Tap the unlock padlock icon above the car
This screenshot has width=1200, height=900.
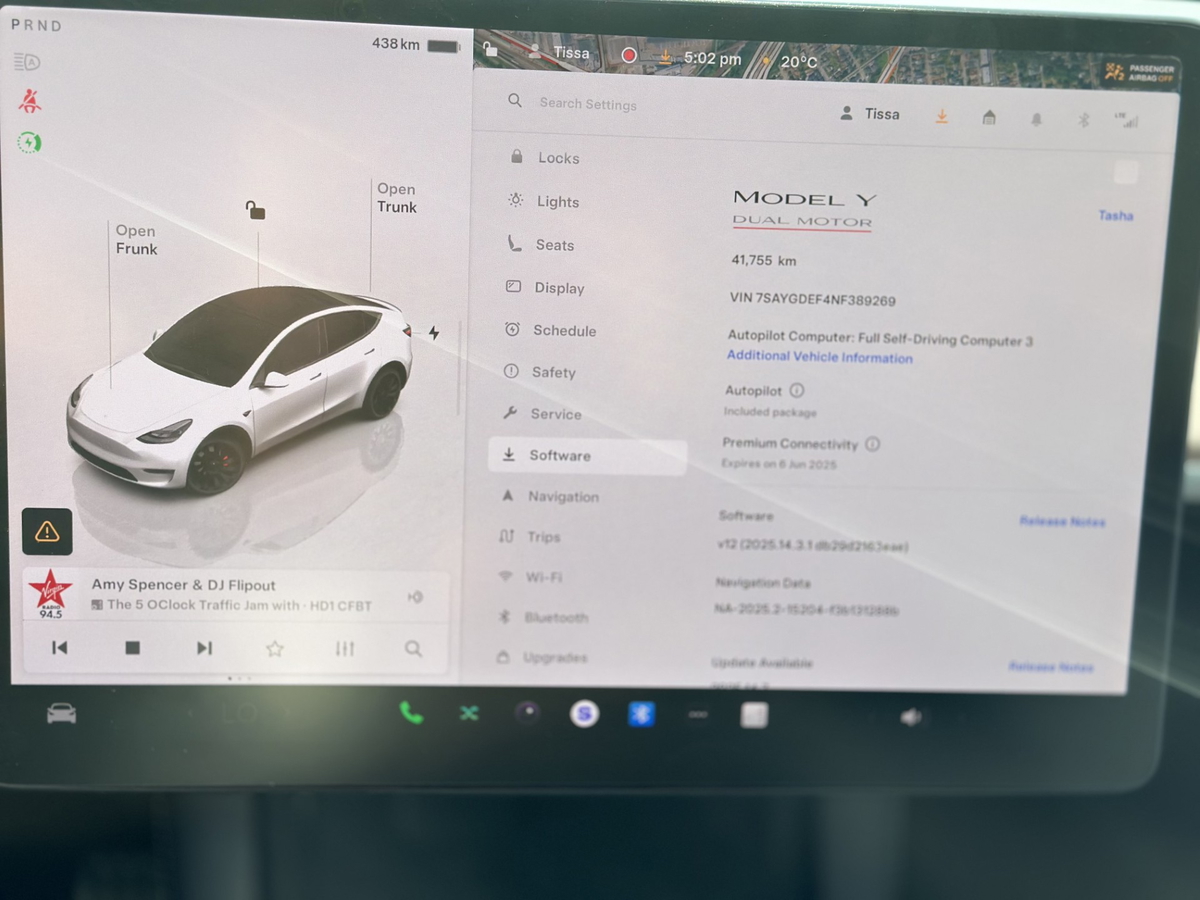tap(256, 210)
